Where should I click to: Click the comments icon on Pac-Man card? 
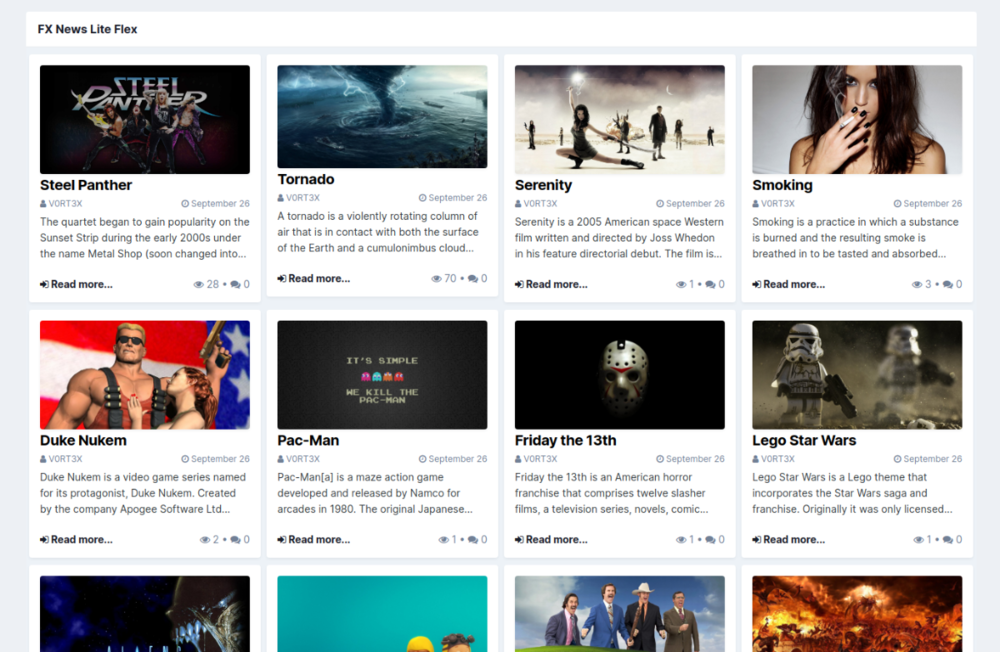pos(473,540)
